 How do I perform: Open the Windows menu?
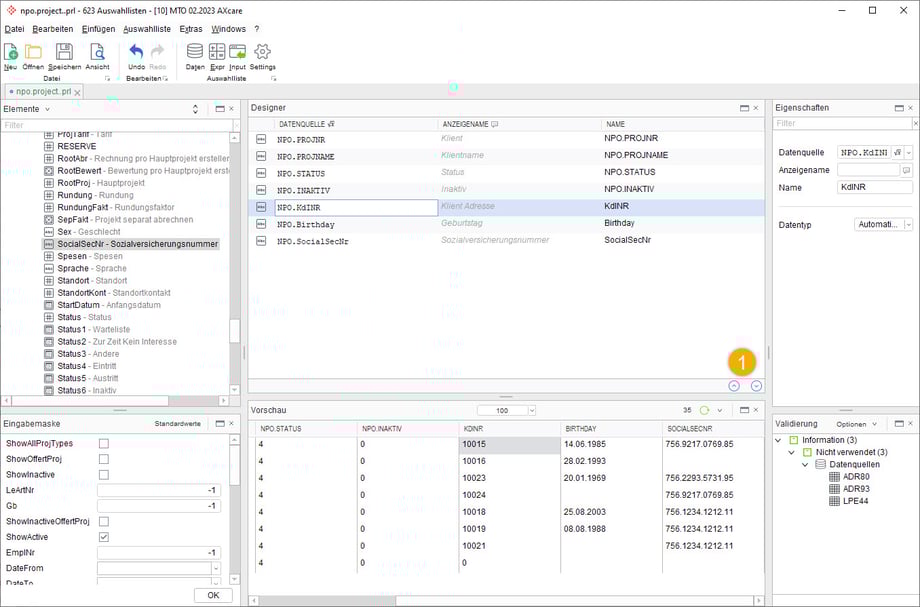click(x=229, y=29)
